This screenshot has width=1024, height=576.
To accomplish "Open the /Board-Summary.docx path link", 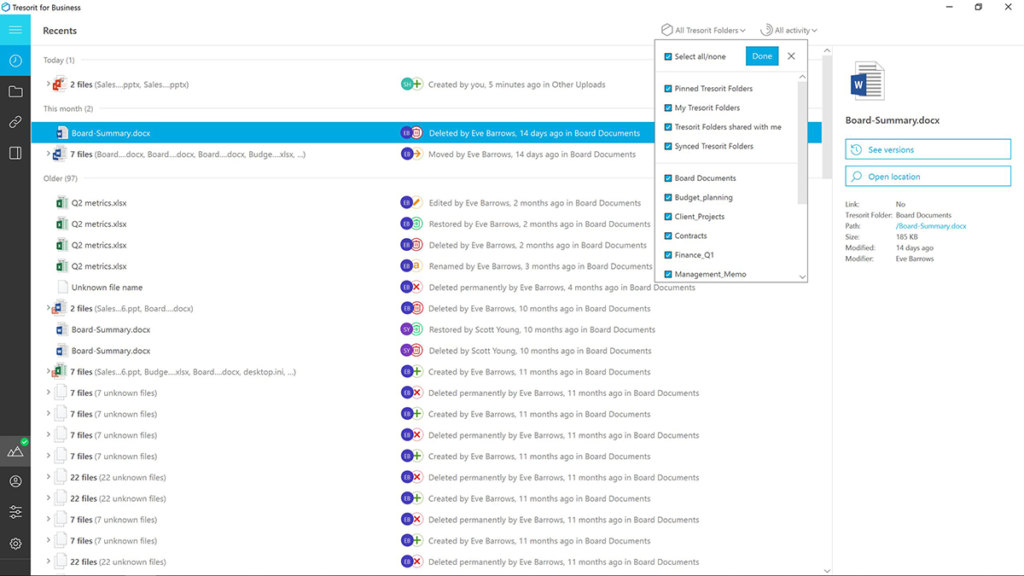I will click(x=931, y=226).
